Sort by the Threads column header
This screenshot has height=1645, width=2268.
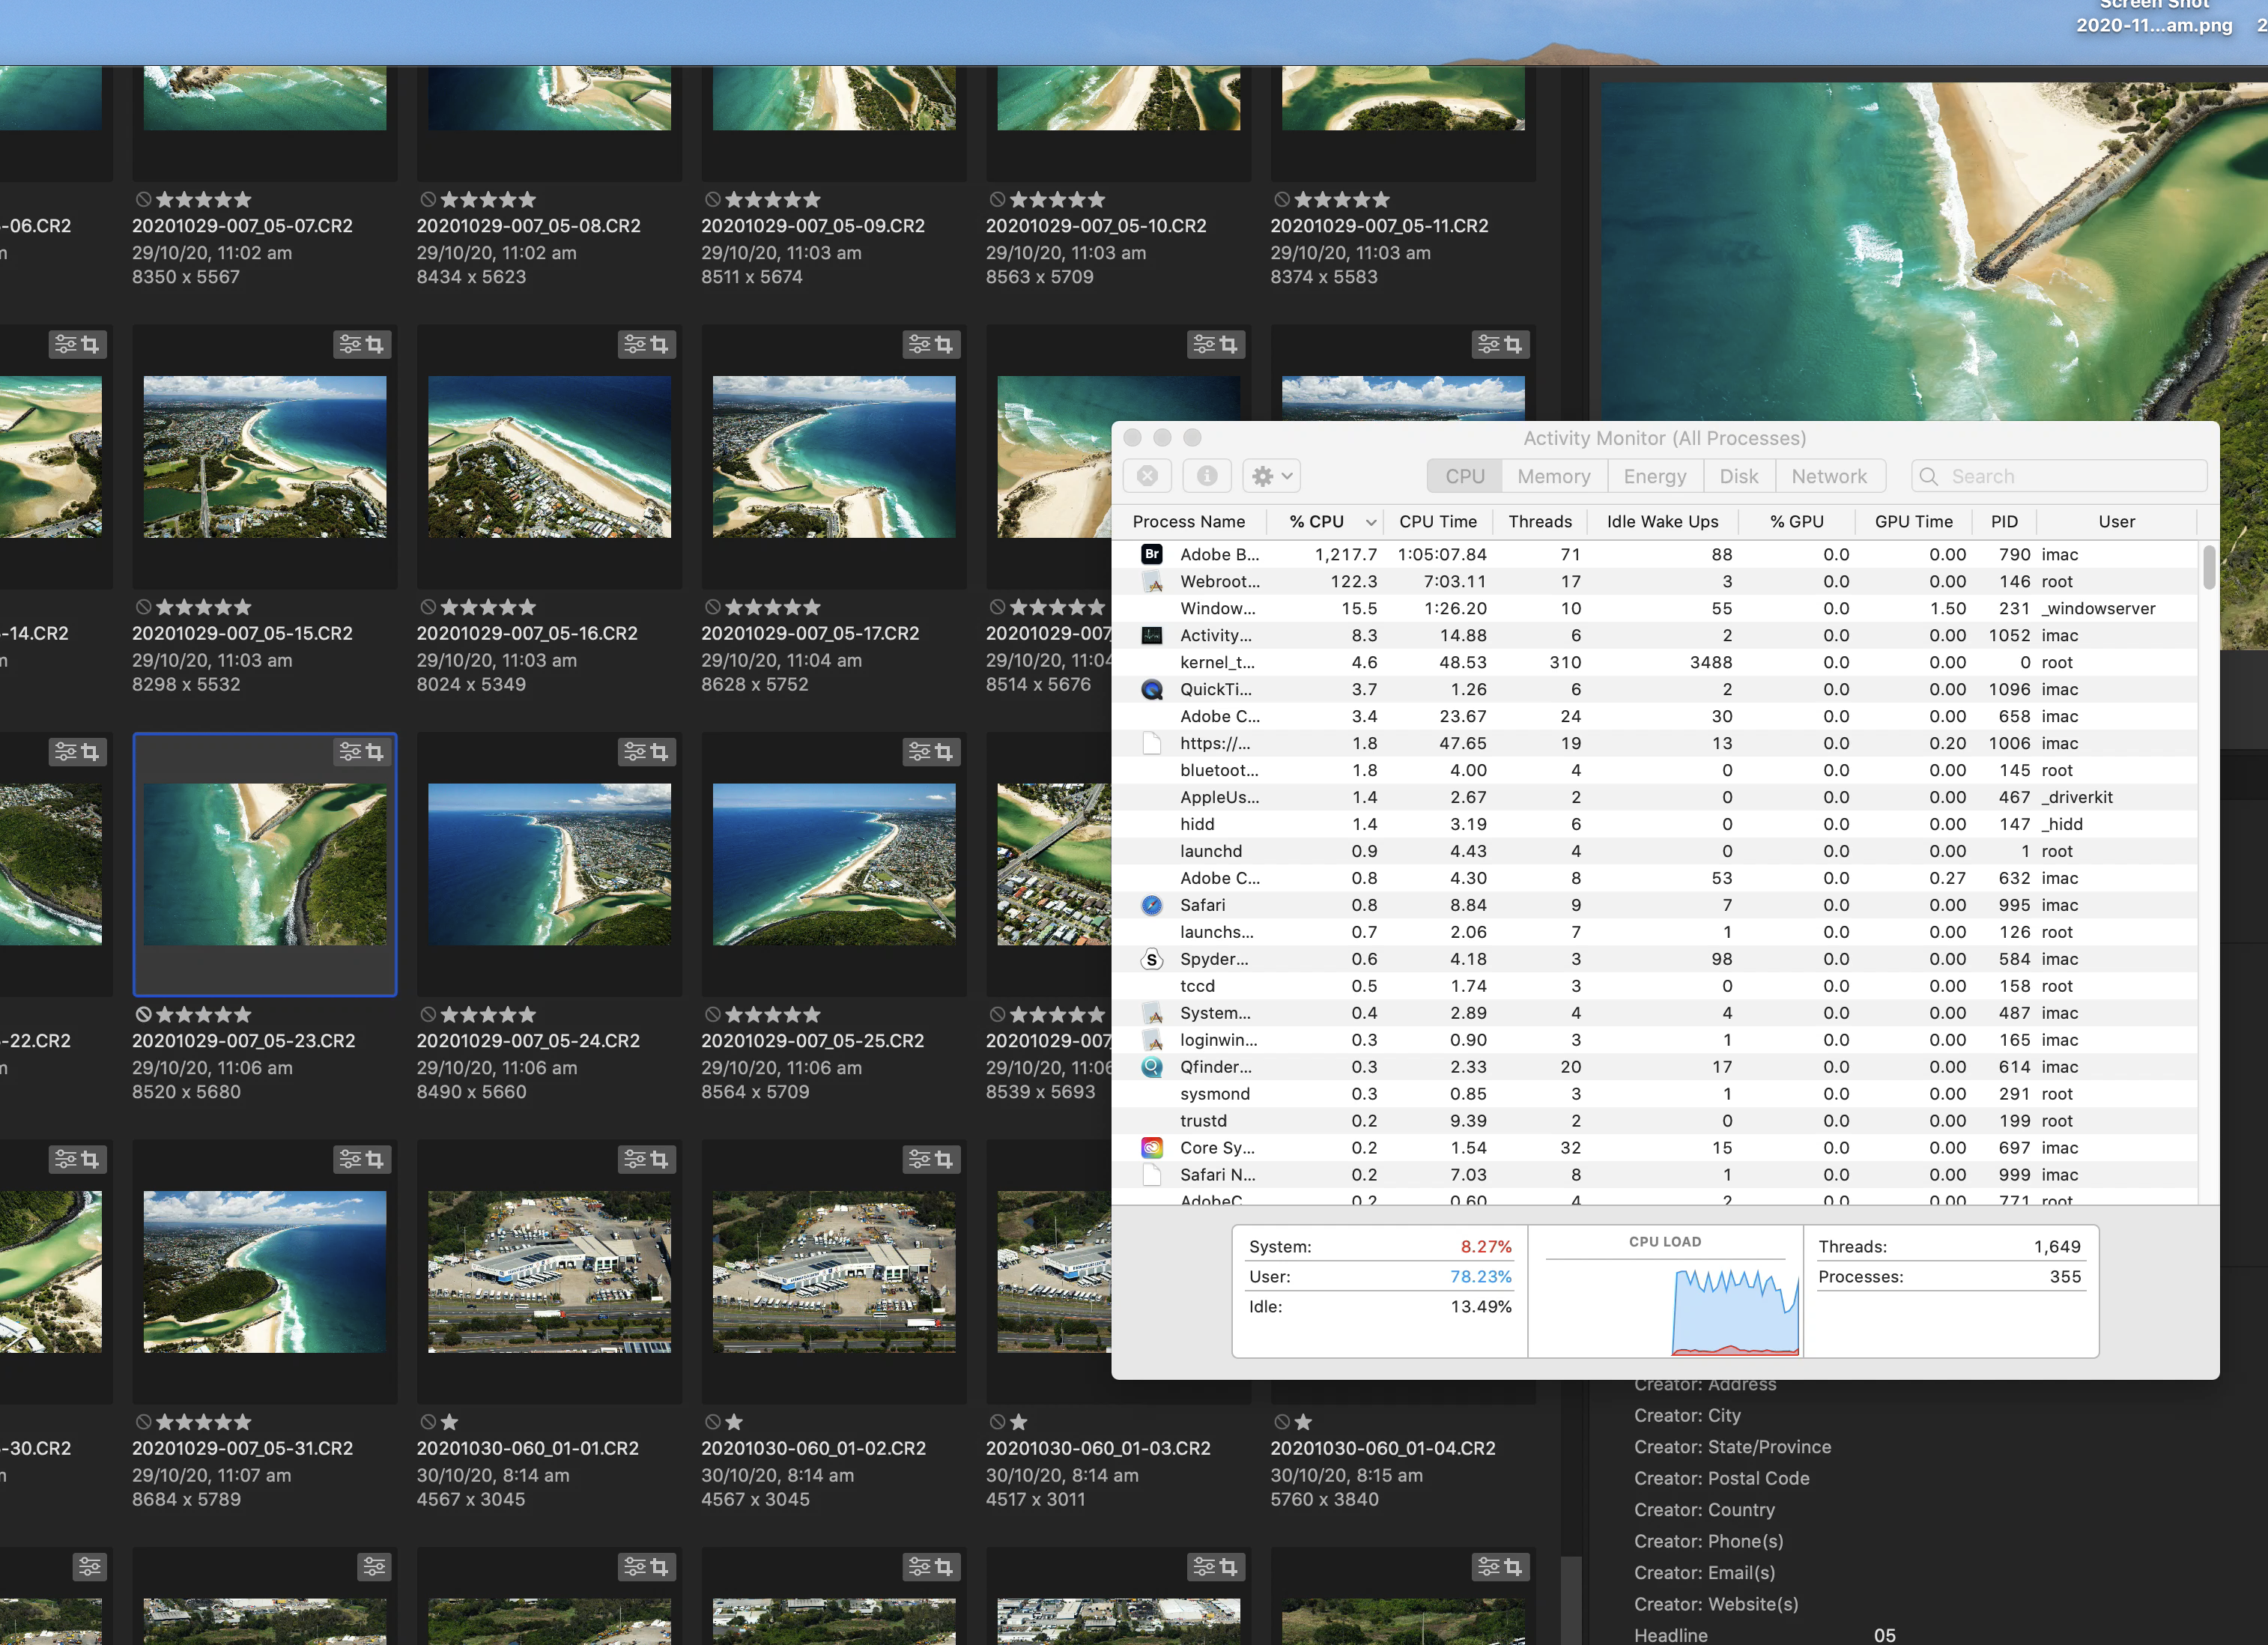click(1539, 522)
